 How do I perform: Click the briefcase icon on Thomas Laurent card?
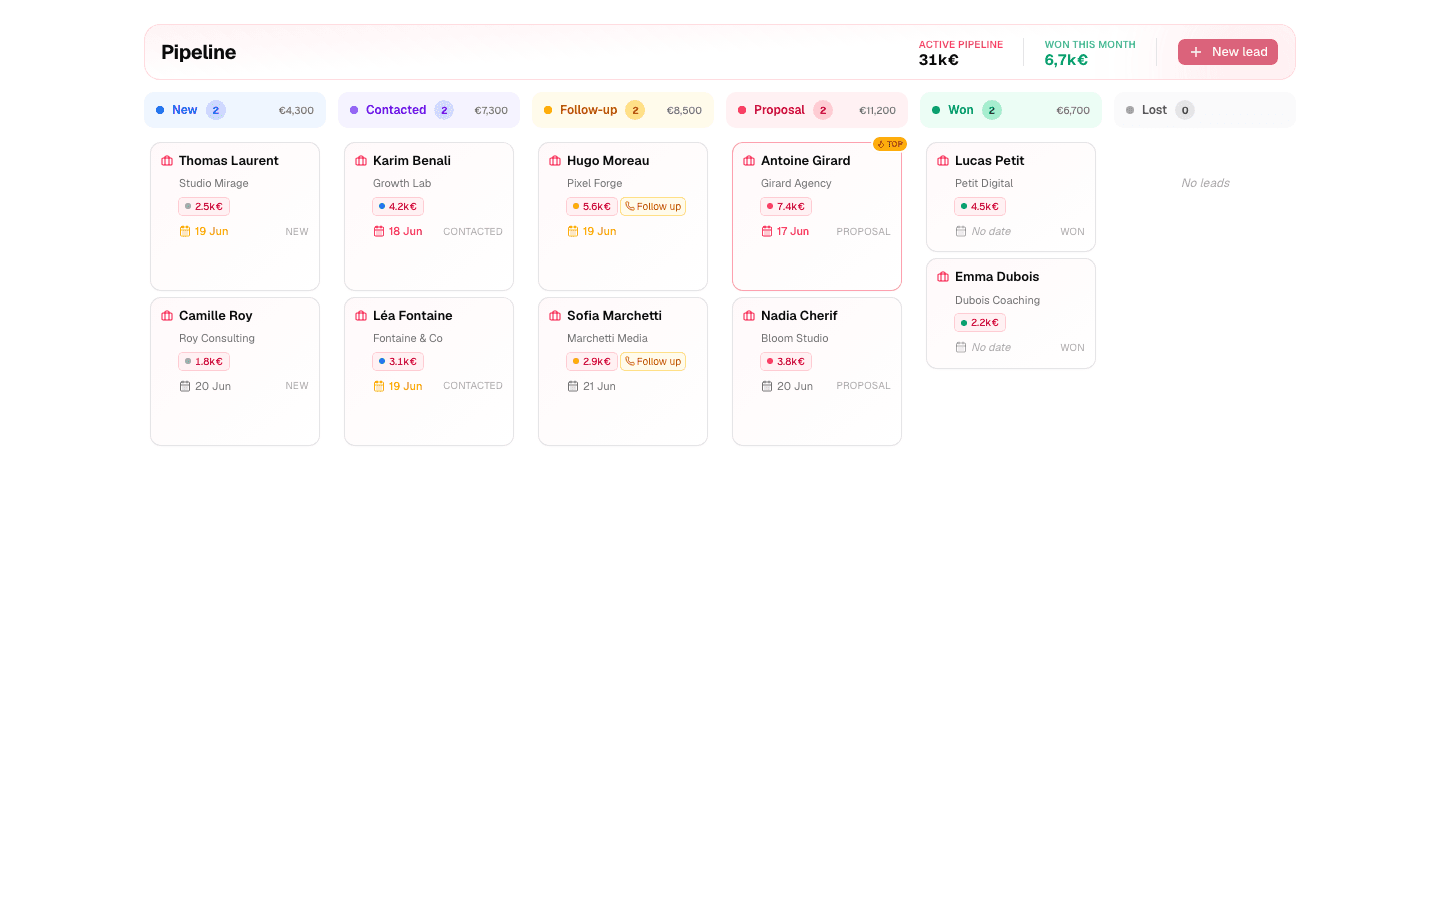click(x=167, y=161)
